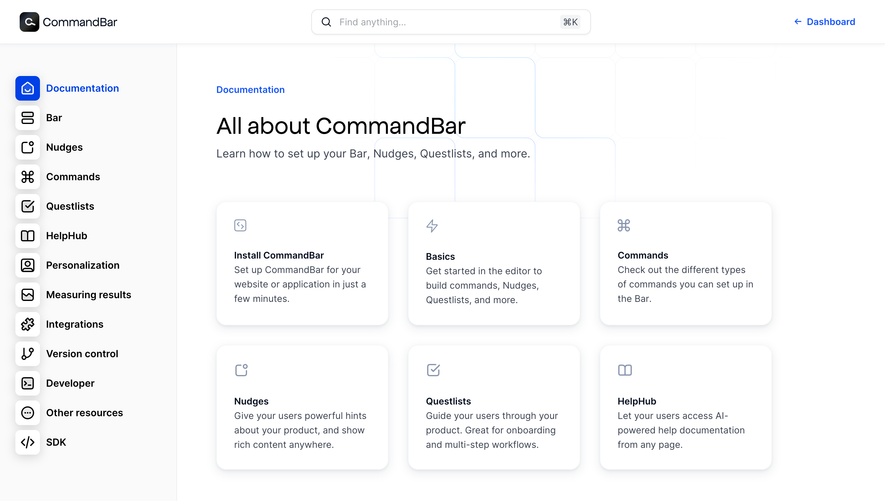Screen dimensions: 885x502
Task: Open Questlists label in sidebar
Action: point(70,206)
